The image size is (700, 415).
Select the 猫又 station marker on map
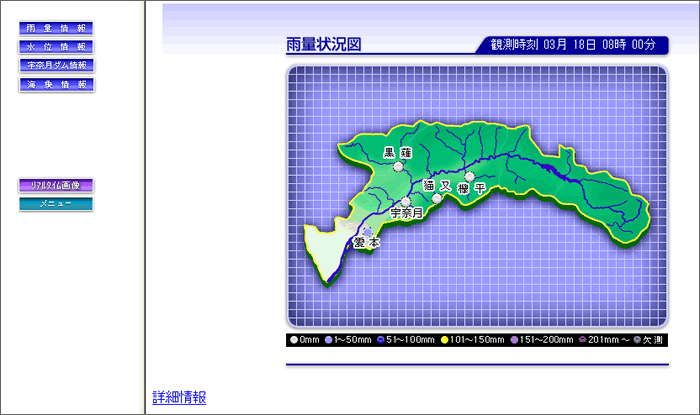point(437,199)
